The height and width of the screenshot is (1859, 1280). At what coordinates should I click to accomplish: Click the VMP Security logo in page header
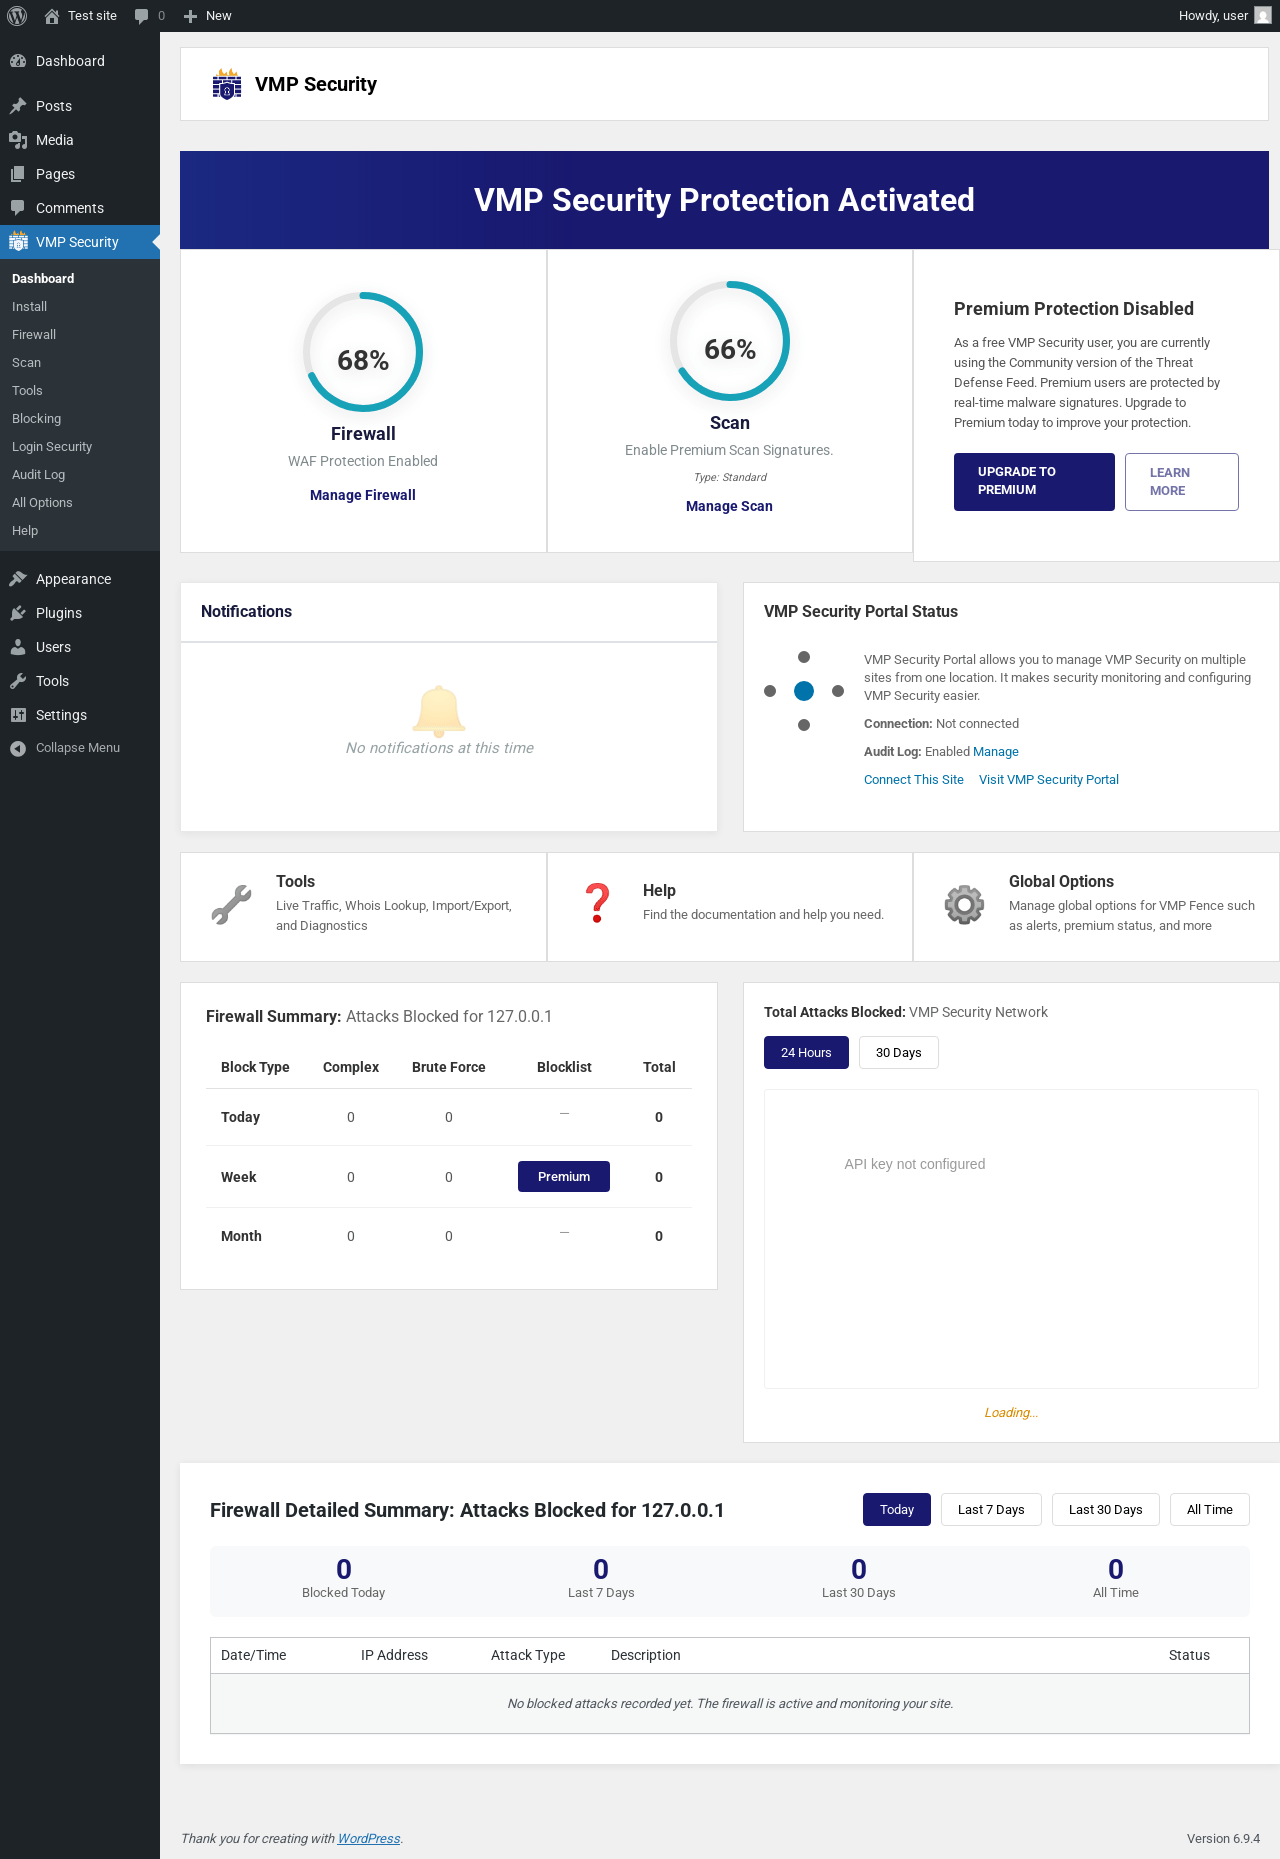pos(227,84)
